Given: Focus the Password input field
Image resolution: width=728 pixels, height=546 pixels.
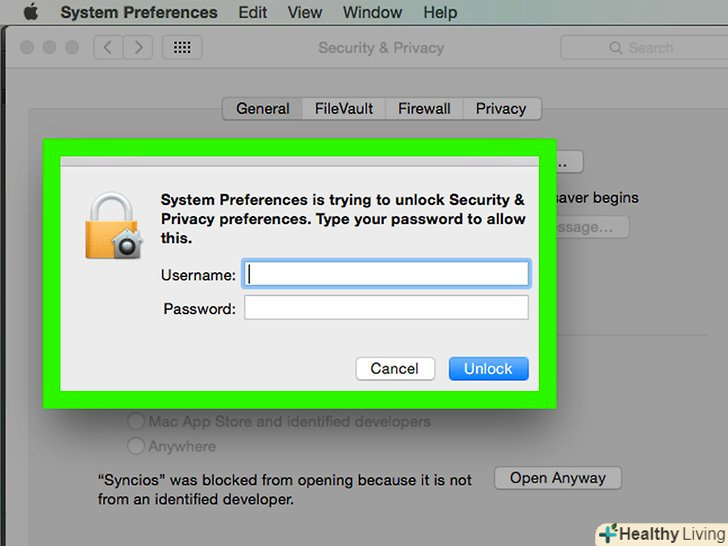Looking at the screenshot, I should 386,308.
